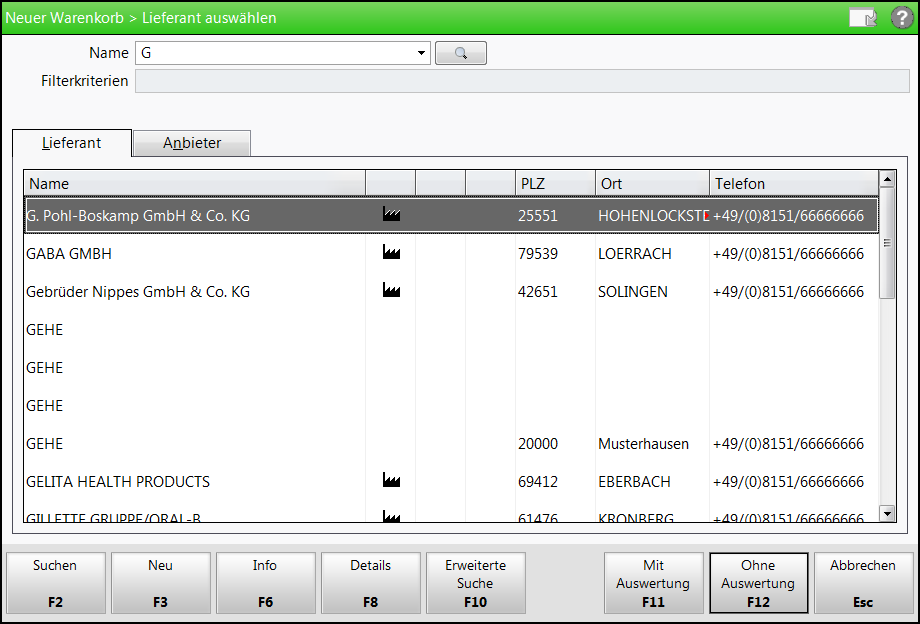Click postal code 69412

tap(537, 481)
